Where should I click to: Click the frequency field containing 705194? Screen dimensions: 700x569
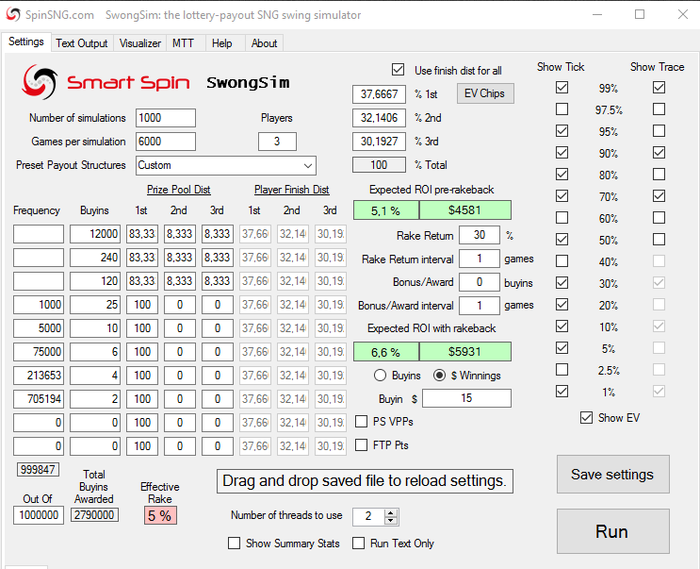38,399
